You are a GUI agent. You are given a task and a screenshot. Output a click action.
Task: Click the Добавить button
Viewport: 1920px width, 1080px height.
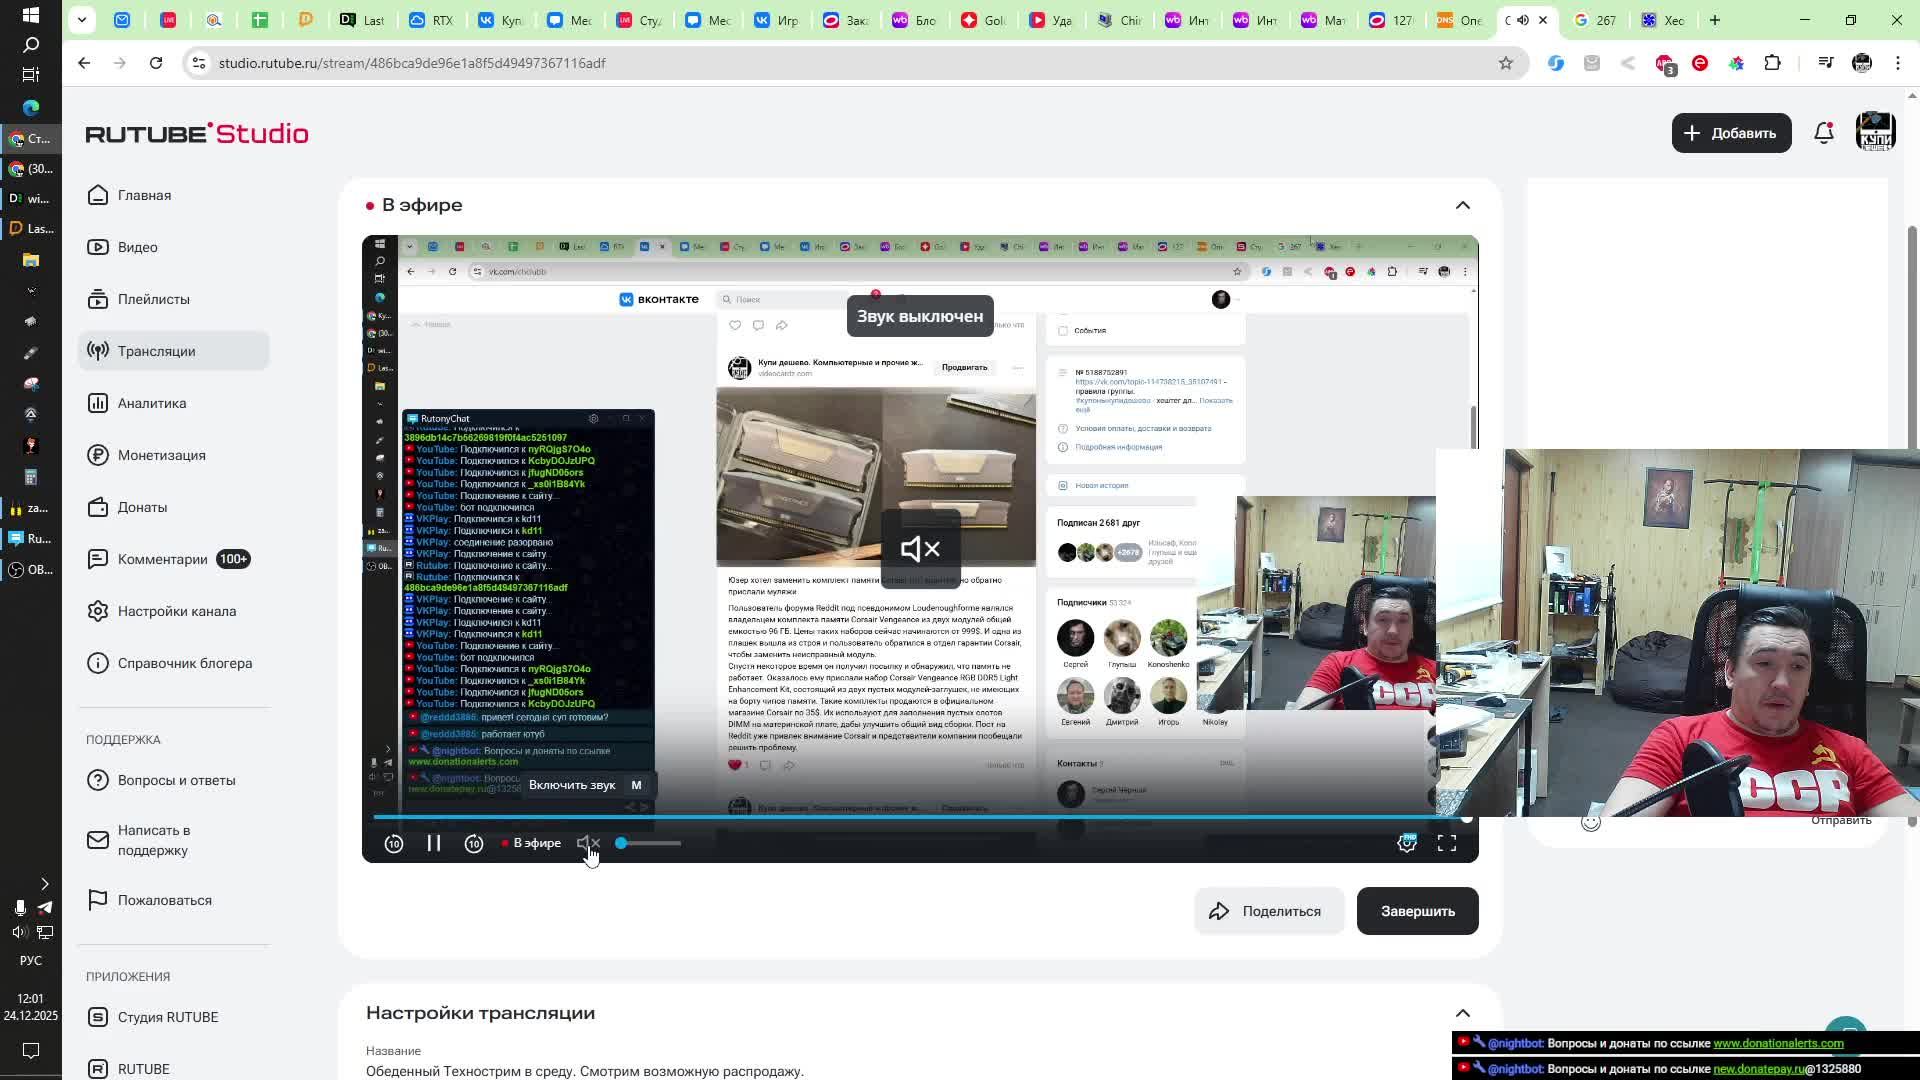(x=1731, y=133)
